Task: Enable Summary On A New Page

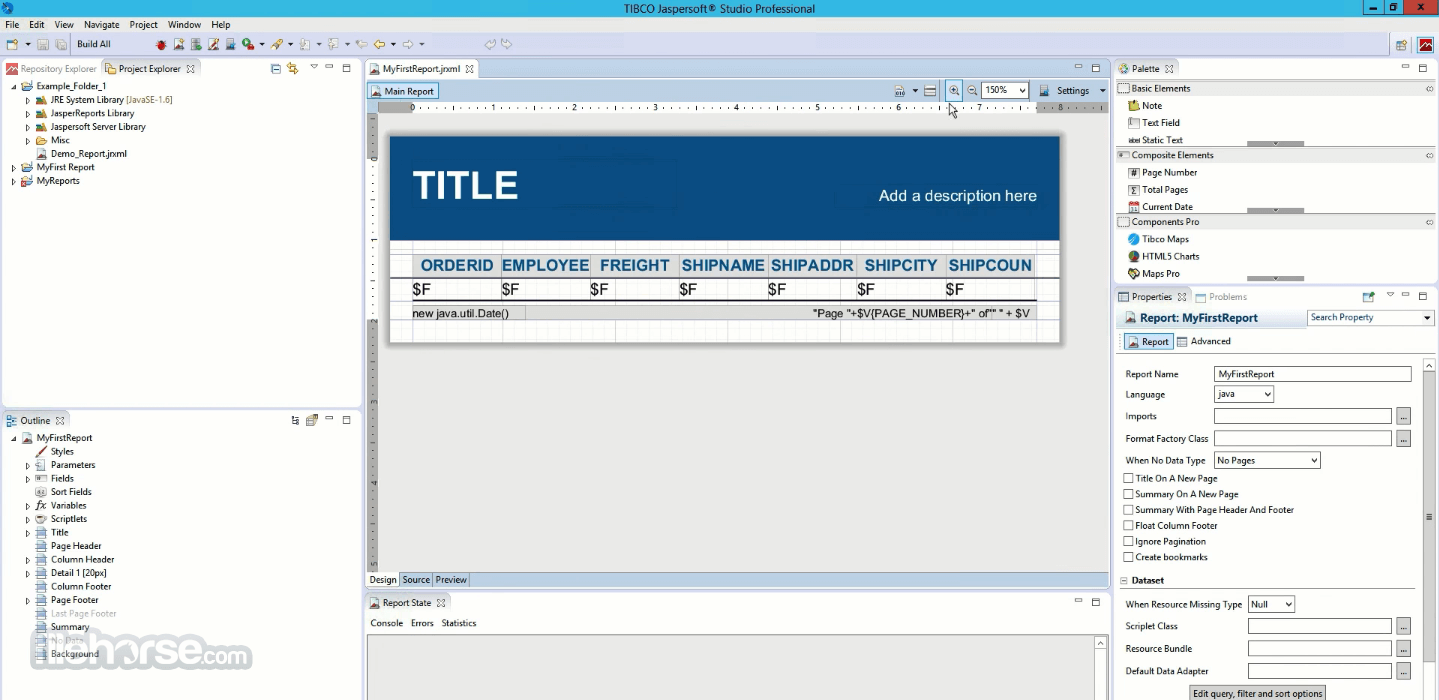Action: [x=1128, y=494]
